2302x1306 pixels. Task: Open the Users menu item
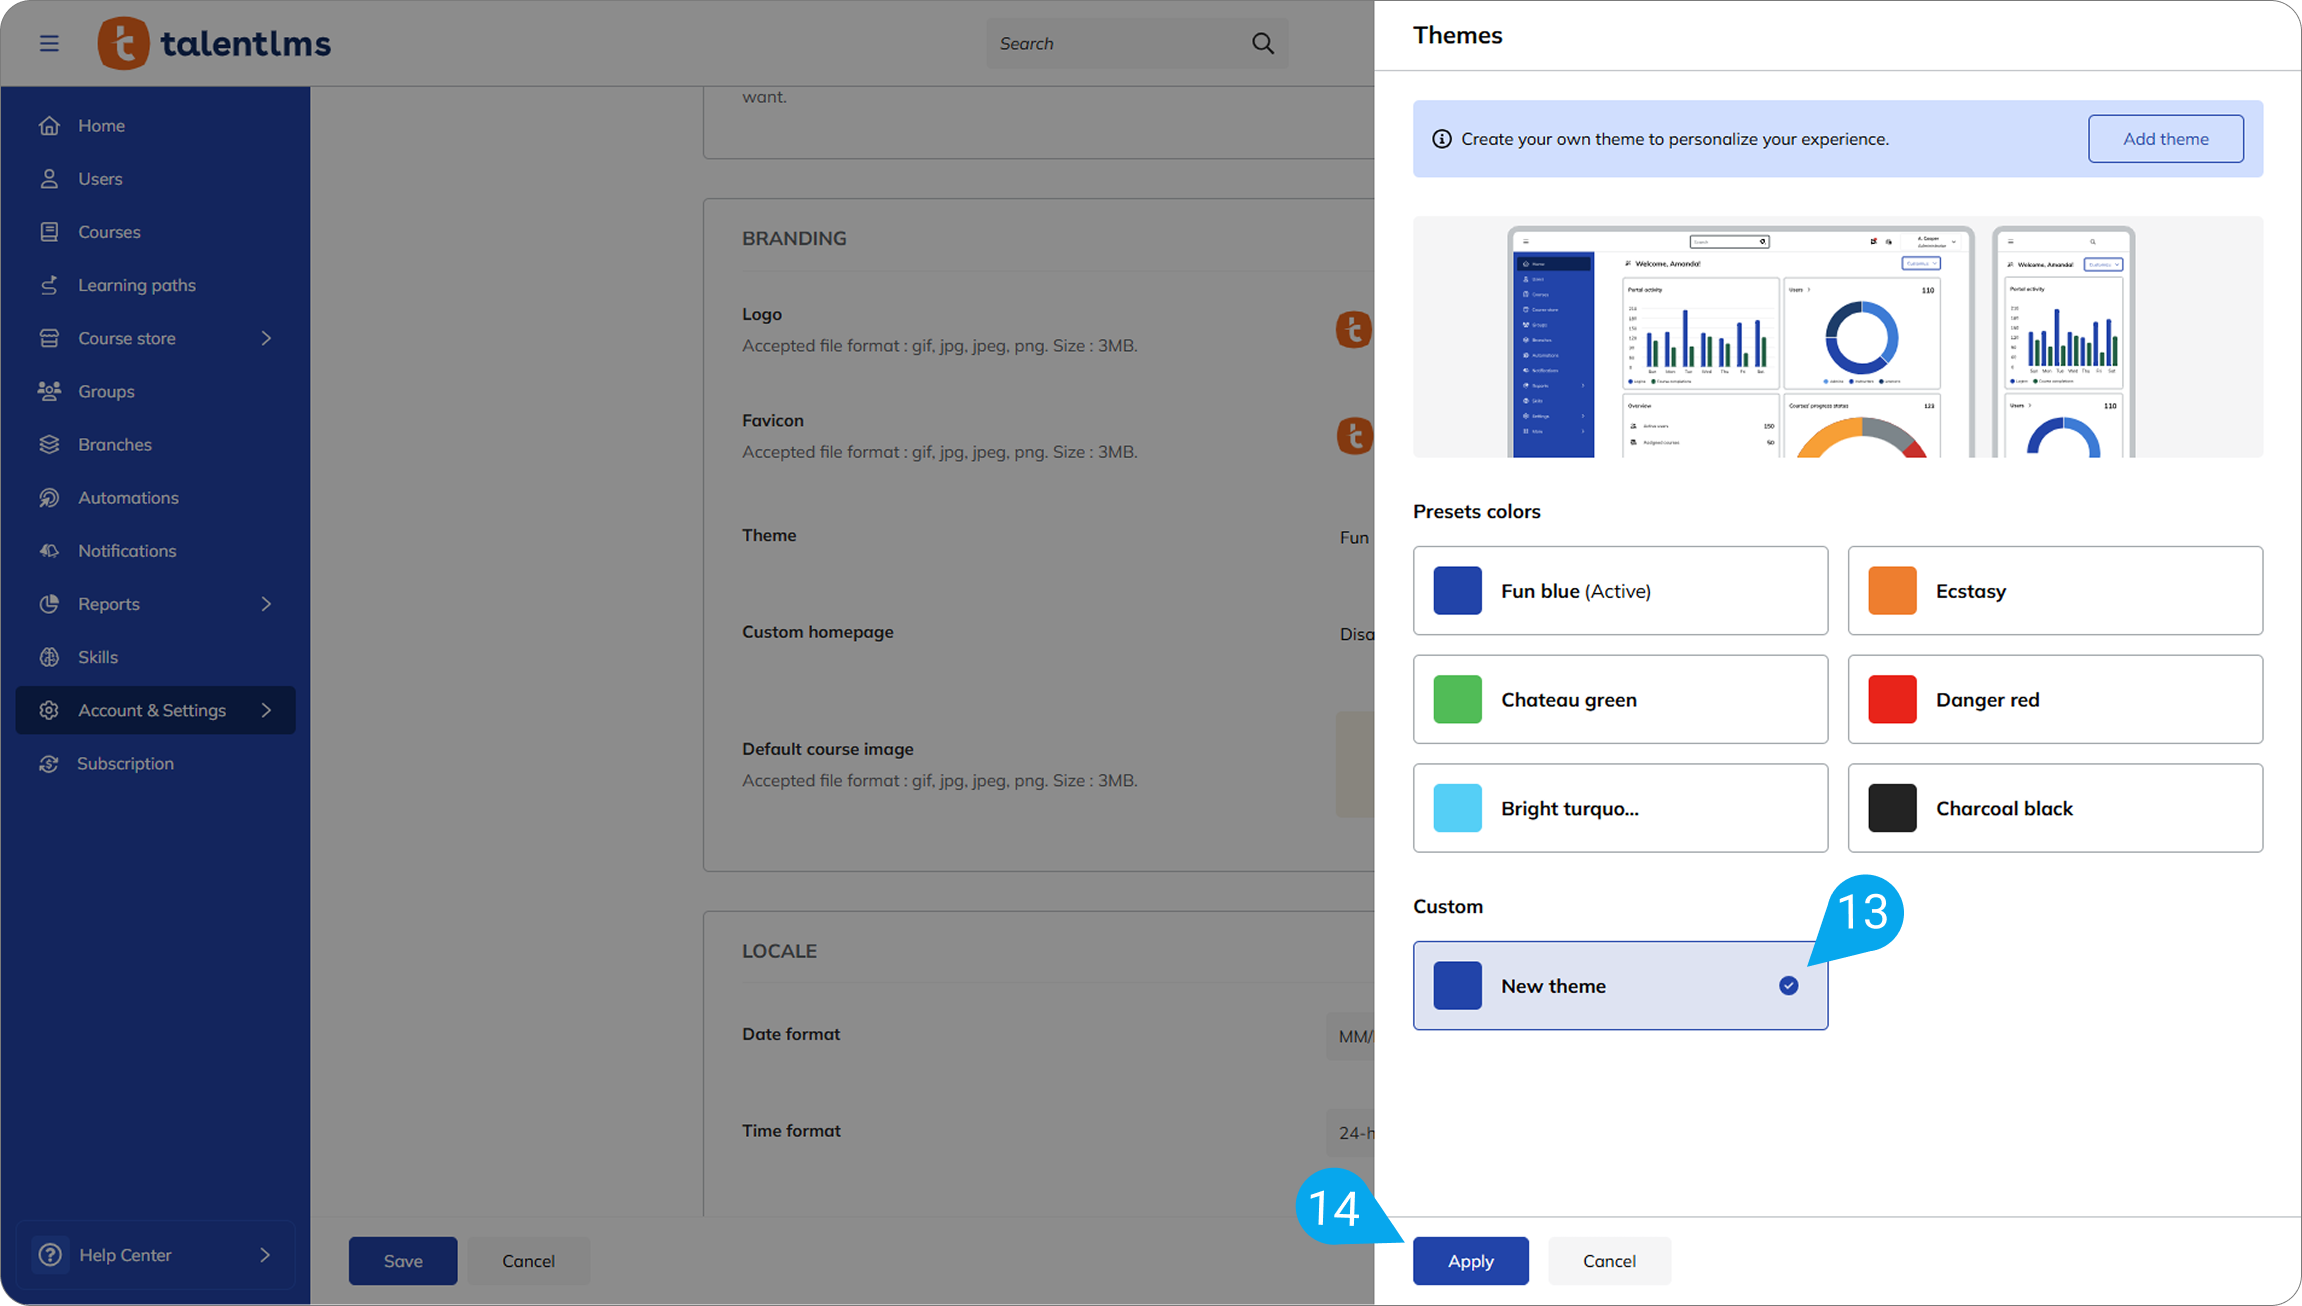100,179
